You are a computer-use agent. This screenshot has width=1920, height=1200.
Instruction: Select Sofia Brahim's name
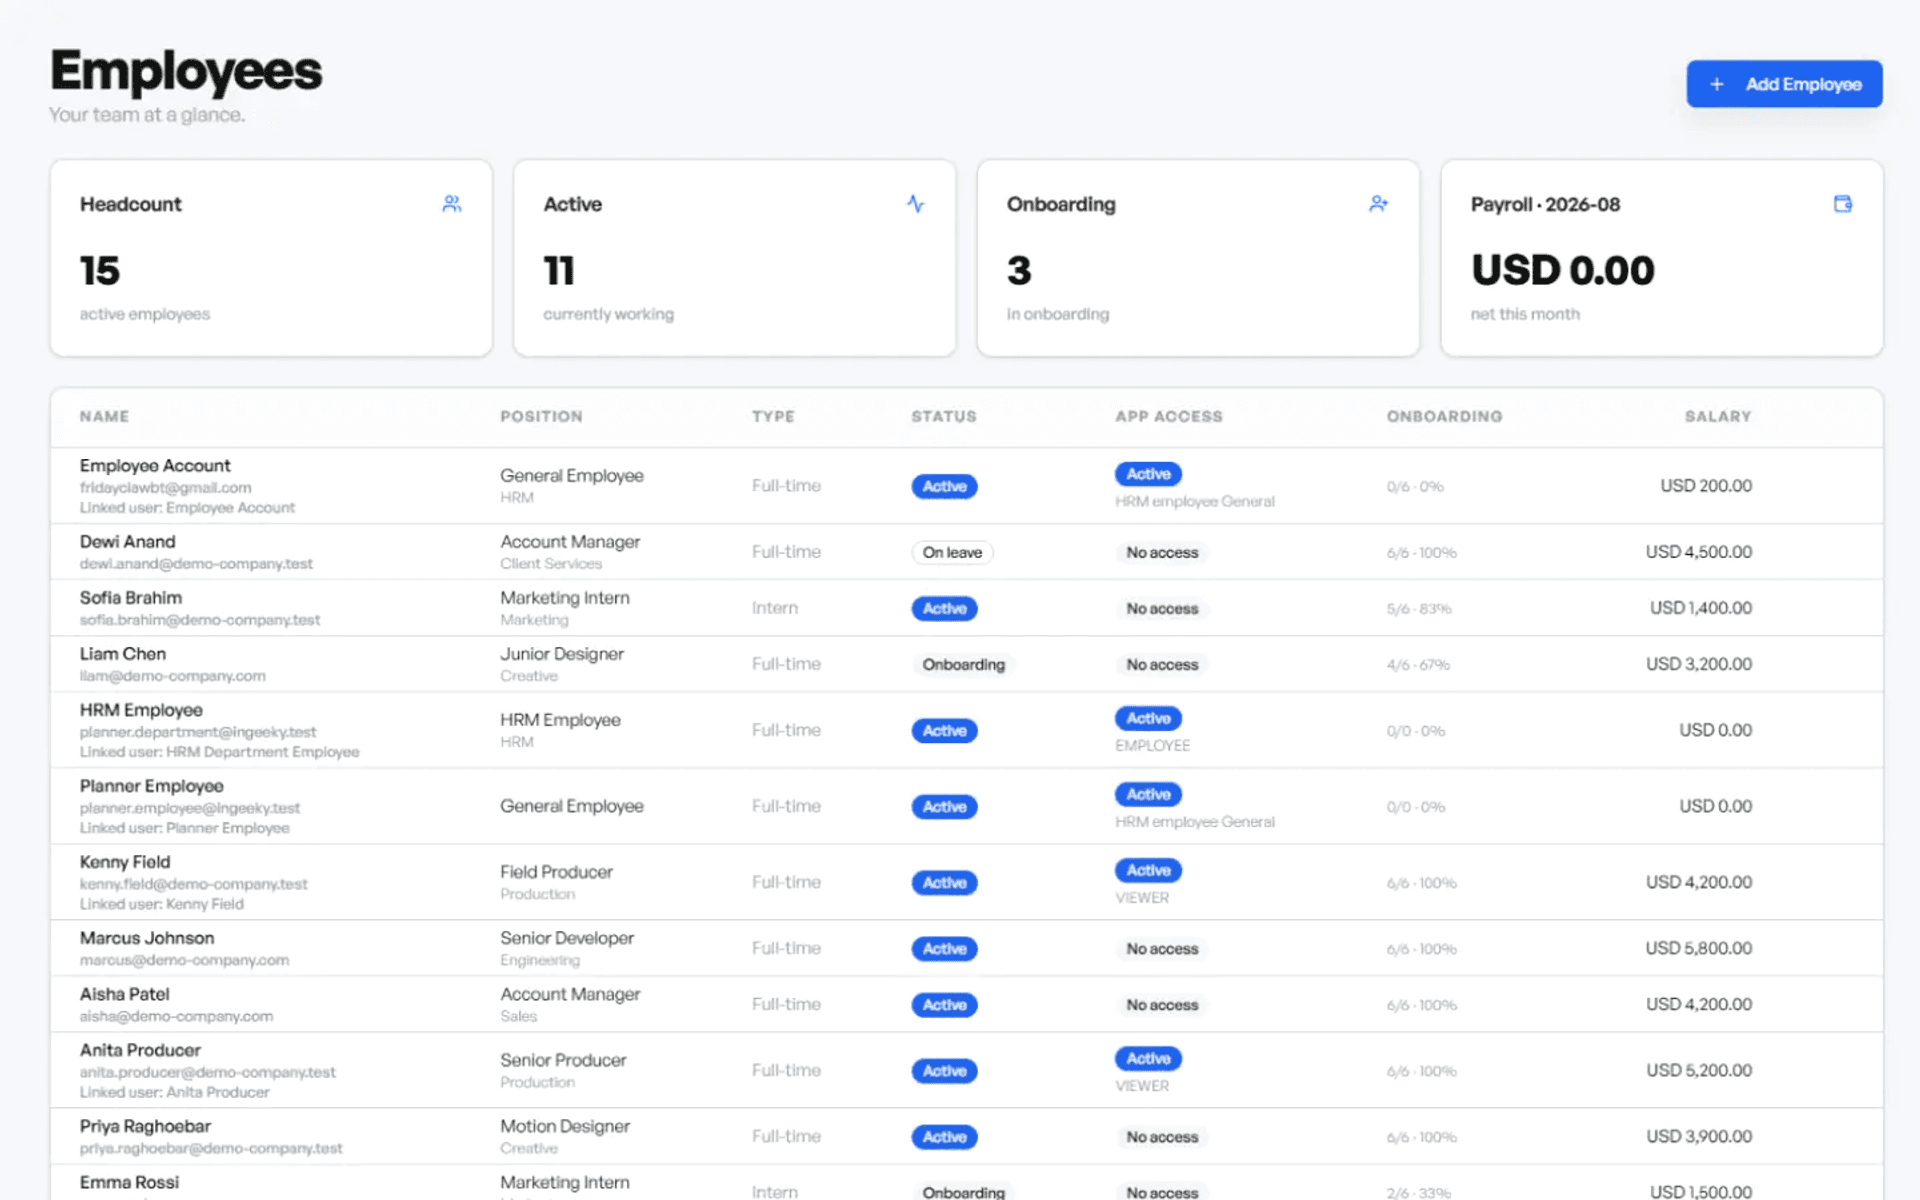[x=131, y=598]
